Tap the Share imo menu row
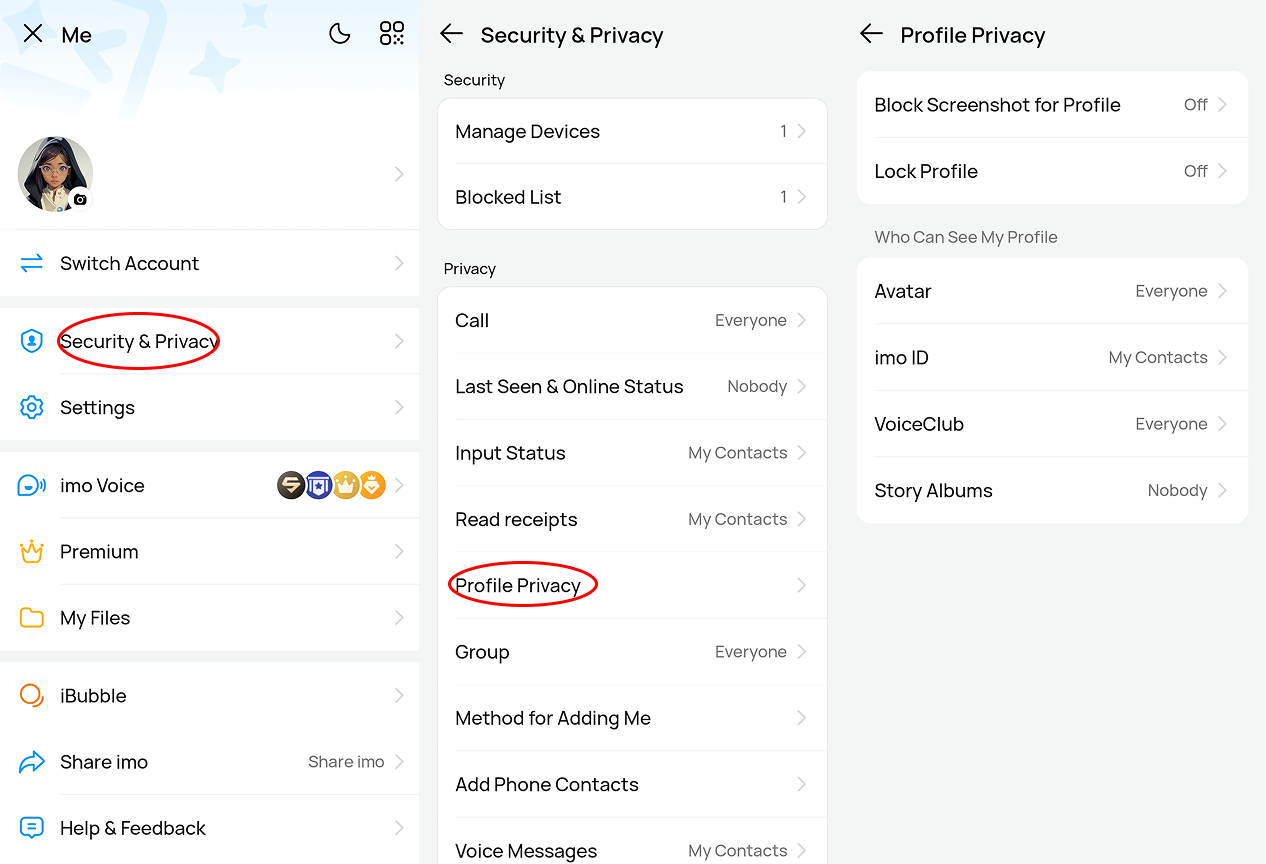The image size is (1266, 864). pyautogui.click(x=210, y=762)
